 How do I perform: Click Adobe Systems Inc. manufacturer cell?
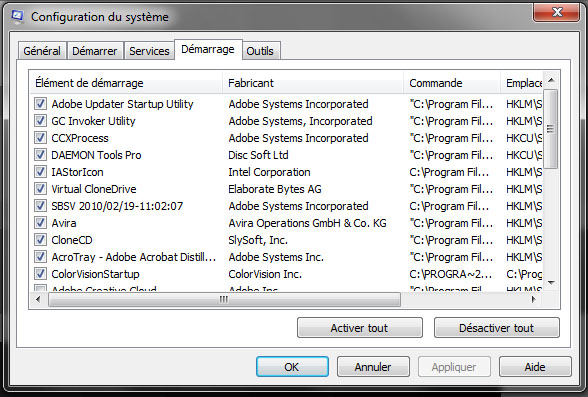(x=276, y=257)
